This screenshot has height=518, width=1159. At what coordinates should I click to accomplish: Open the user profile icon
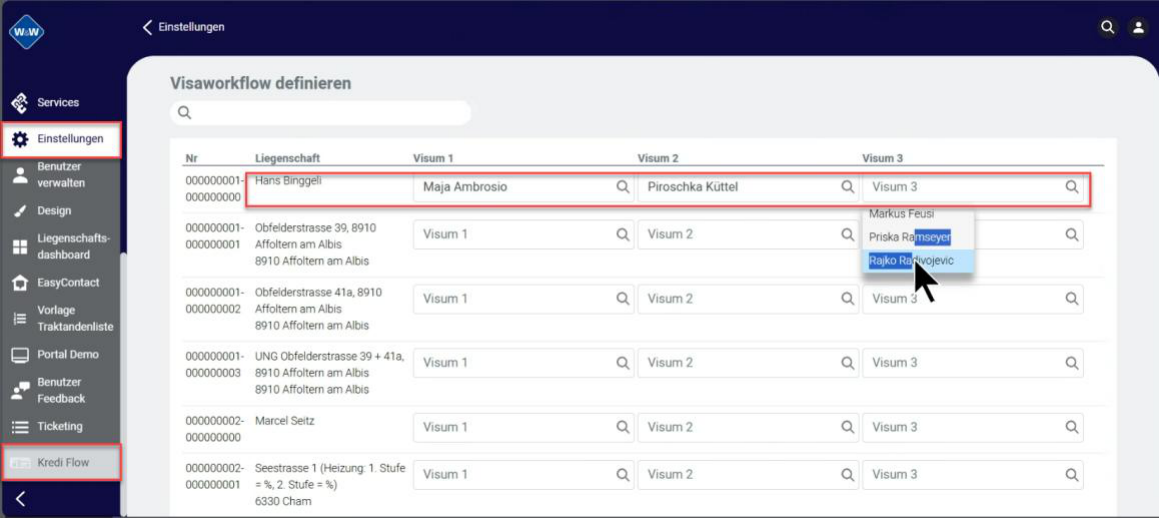[1138, 27]
